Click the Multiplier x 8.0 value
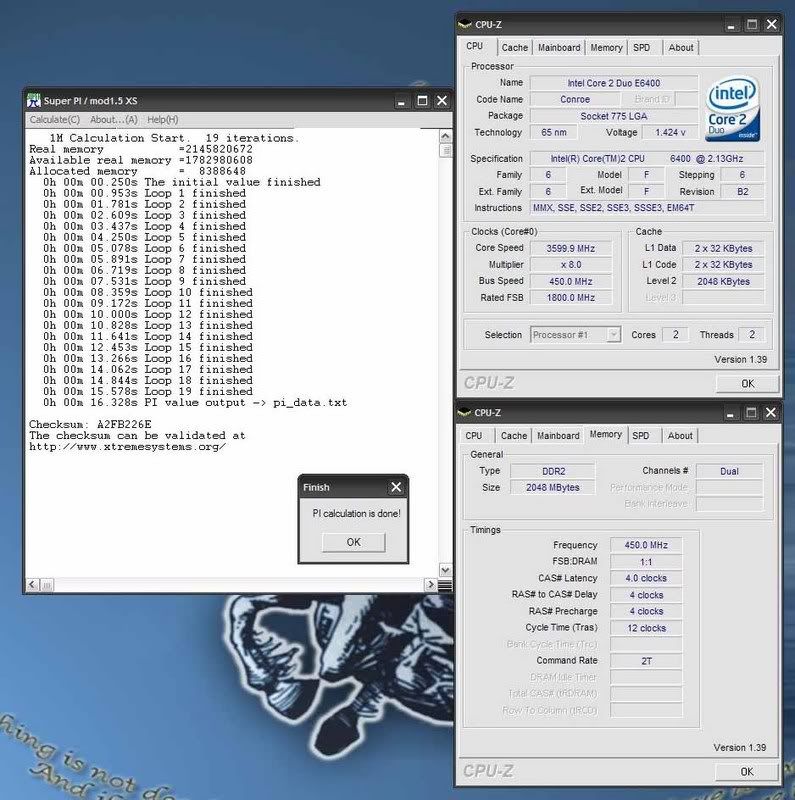This screenshot has width=795, height=800. pos(570,265)
